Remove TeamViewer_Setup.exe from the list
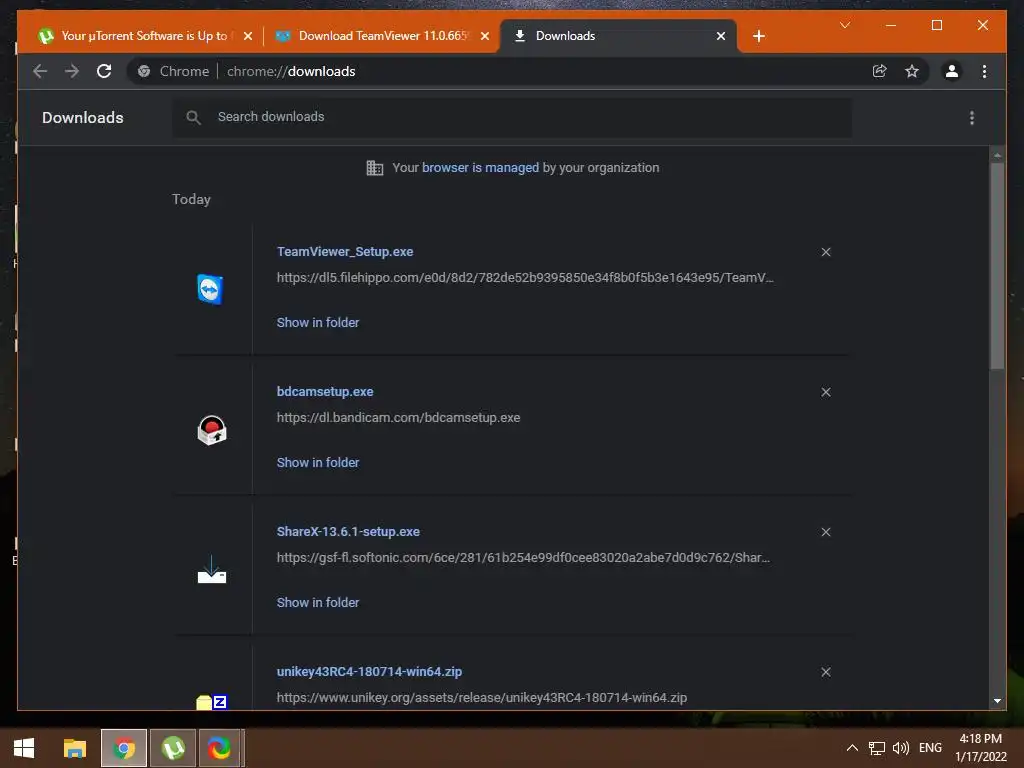The height and width of the screenshot is (768, 1024). 826,252
